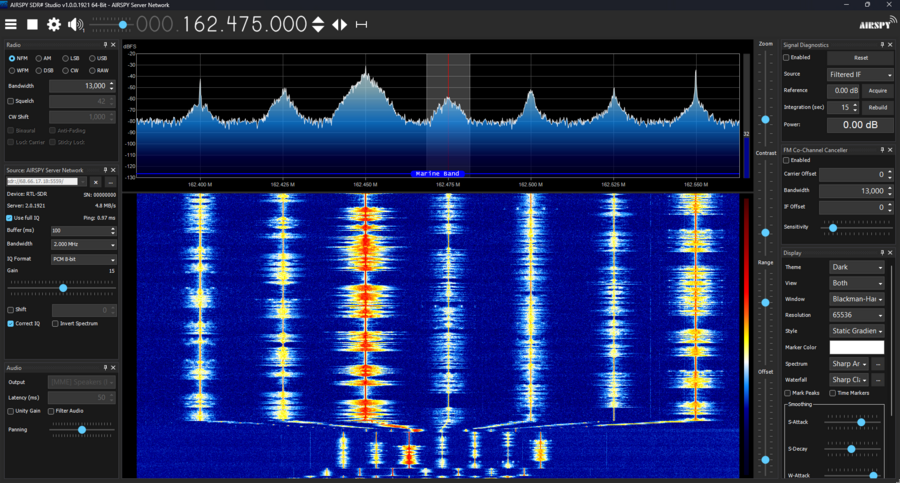The height and width of the screenshot is (483, 900).
Task: Enable Filter Audio checkbox
Action: 51,411
